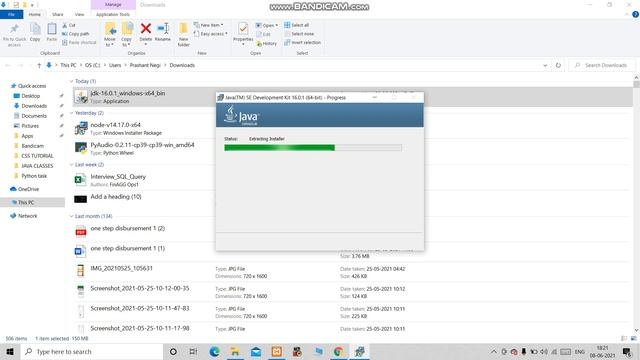Click the Search Downloads box
Image resolution: width=640 pixels, height=360 pixels.
point(603,65)
